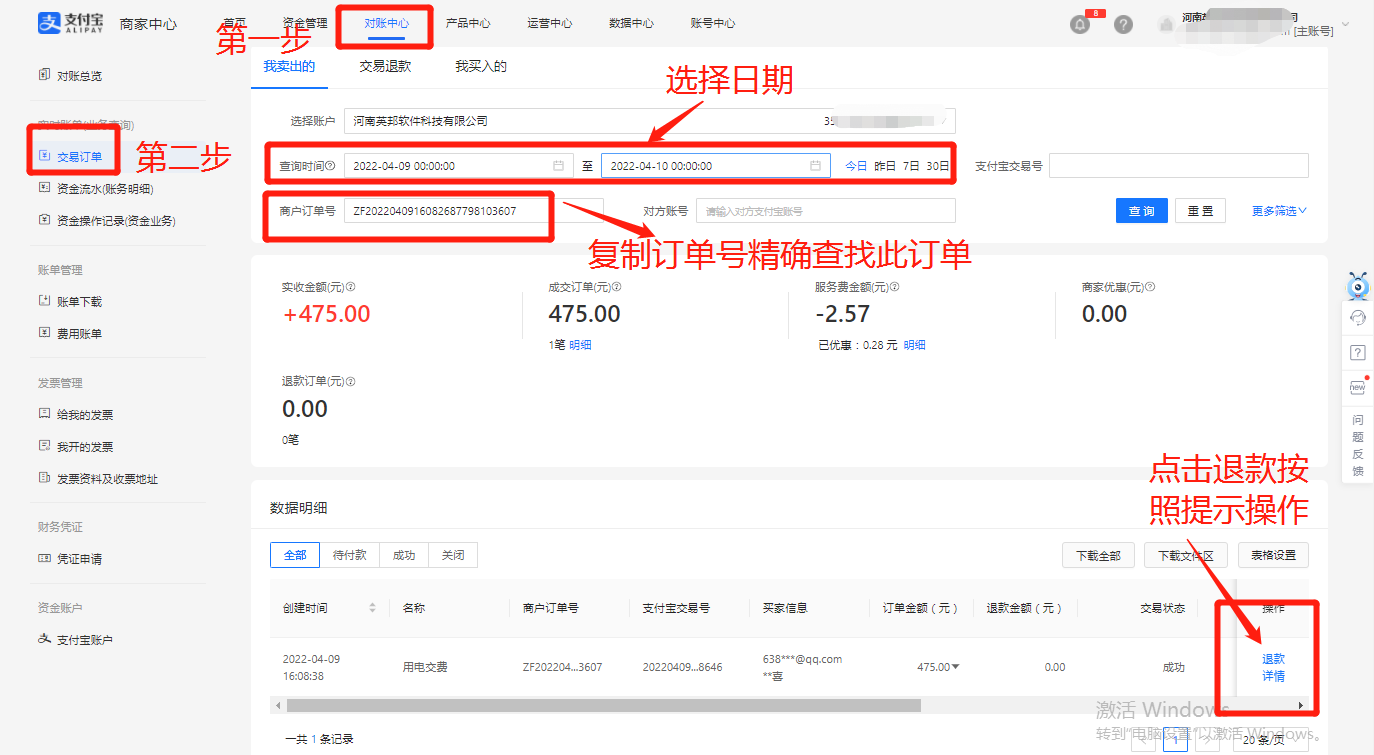Click the info icon next to 商家优惠
Image resolution: width=1374 pixels, height=755 pixels.
pos(1150,287)
